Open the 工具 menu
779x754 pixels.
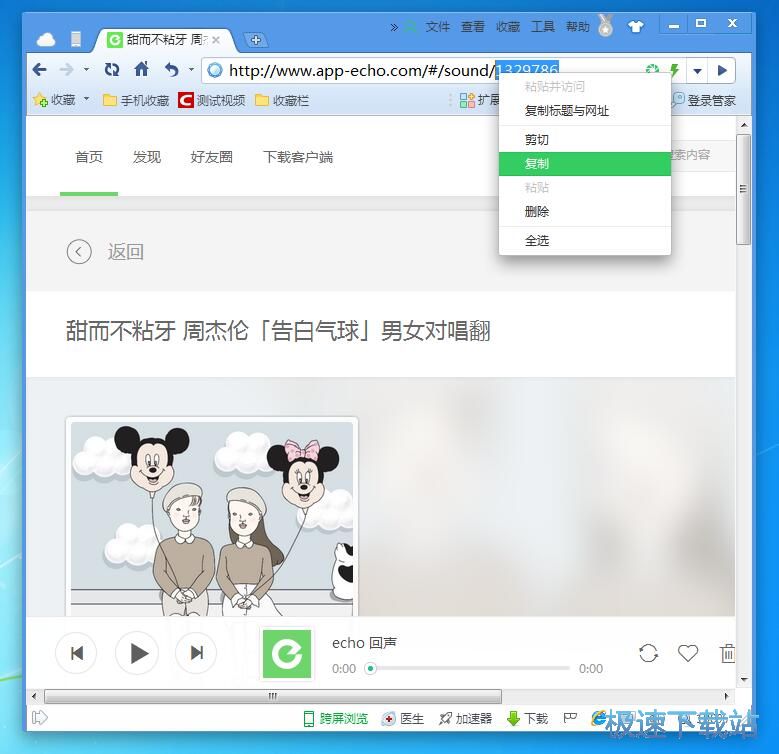click(x=543, y=26)
